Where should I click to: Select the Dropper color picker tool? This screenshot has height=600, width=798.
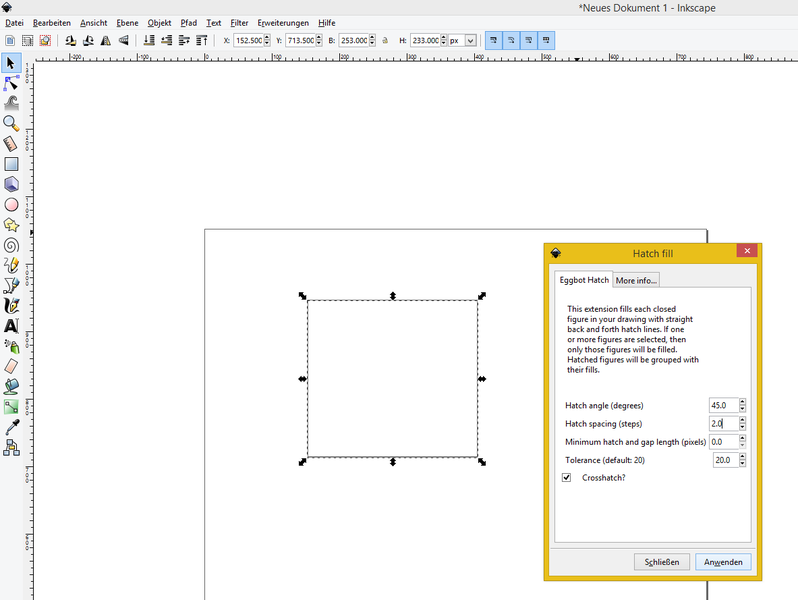coord(11,427)
